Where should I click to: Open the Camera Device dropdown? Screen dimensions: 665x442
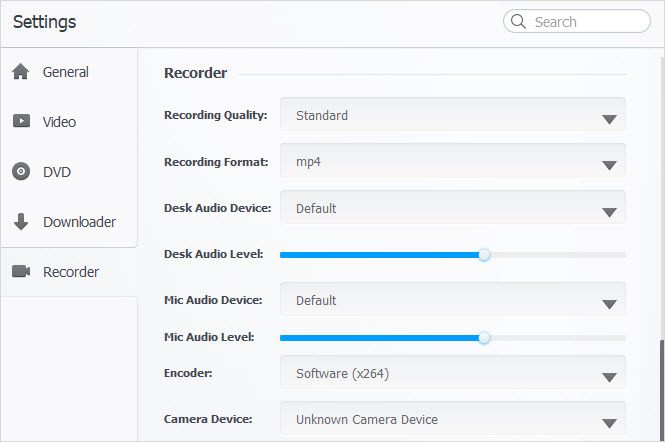pos(452,419)
